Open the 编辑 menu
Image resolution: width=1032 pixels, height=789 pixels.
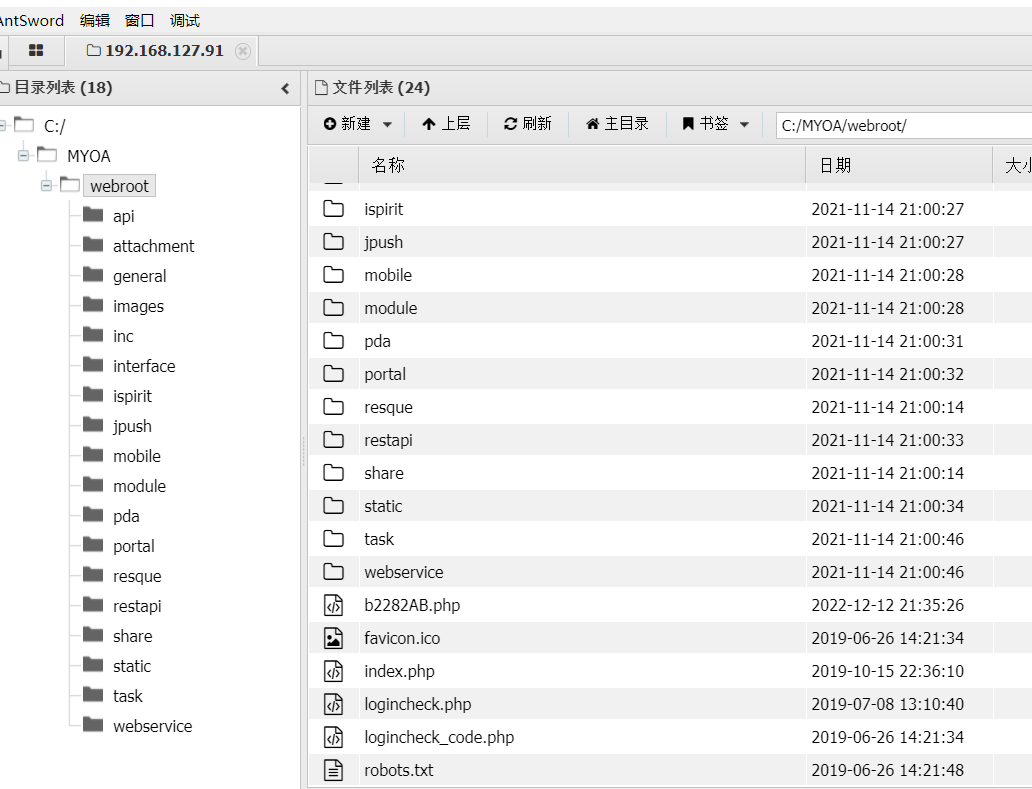[x=95, y=20]
